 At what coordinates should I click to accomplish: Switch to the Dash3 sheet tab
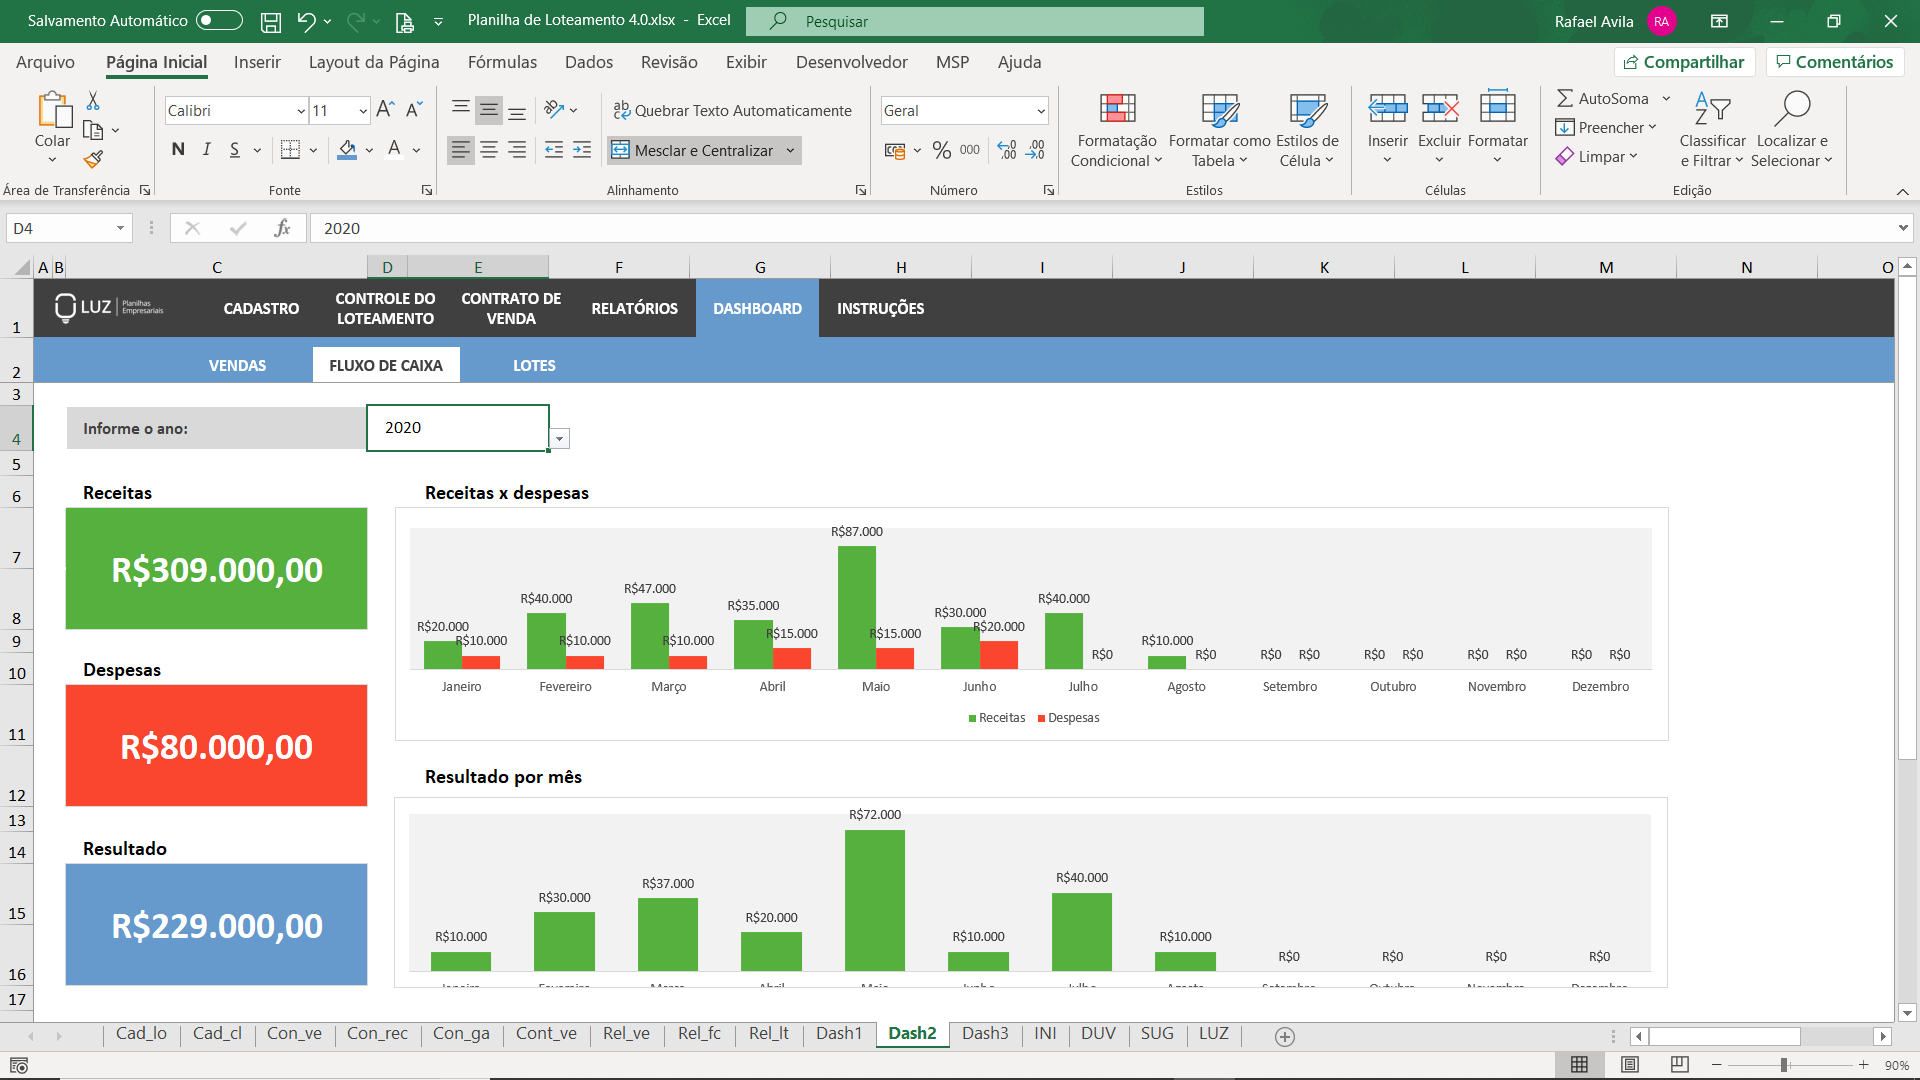[984, 1034]
